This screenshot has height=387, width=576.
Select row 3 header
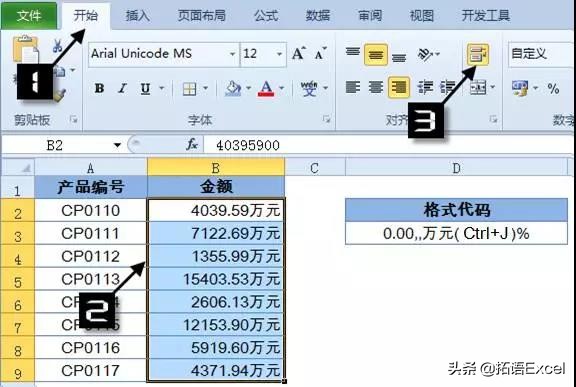(x=18, y=233)
